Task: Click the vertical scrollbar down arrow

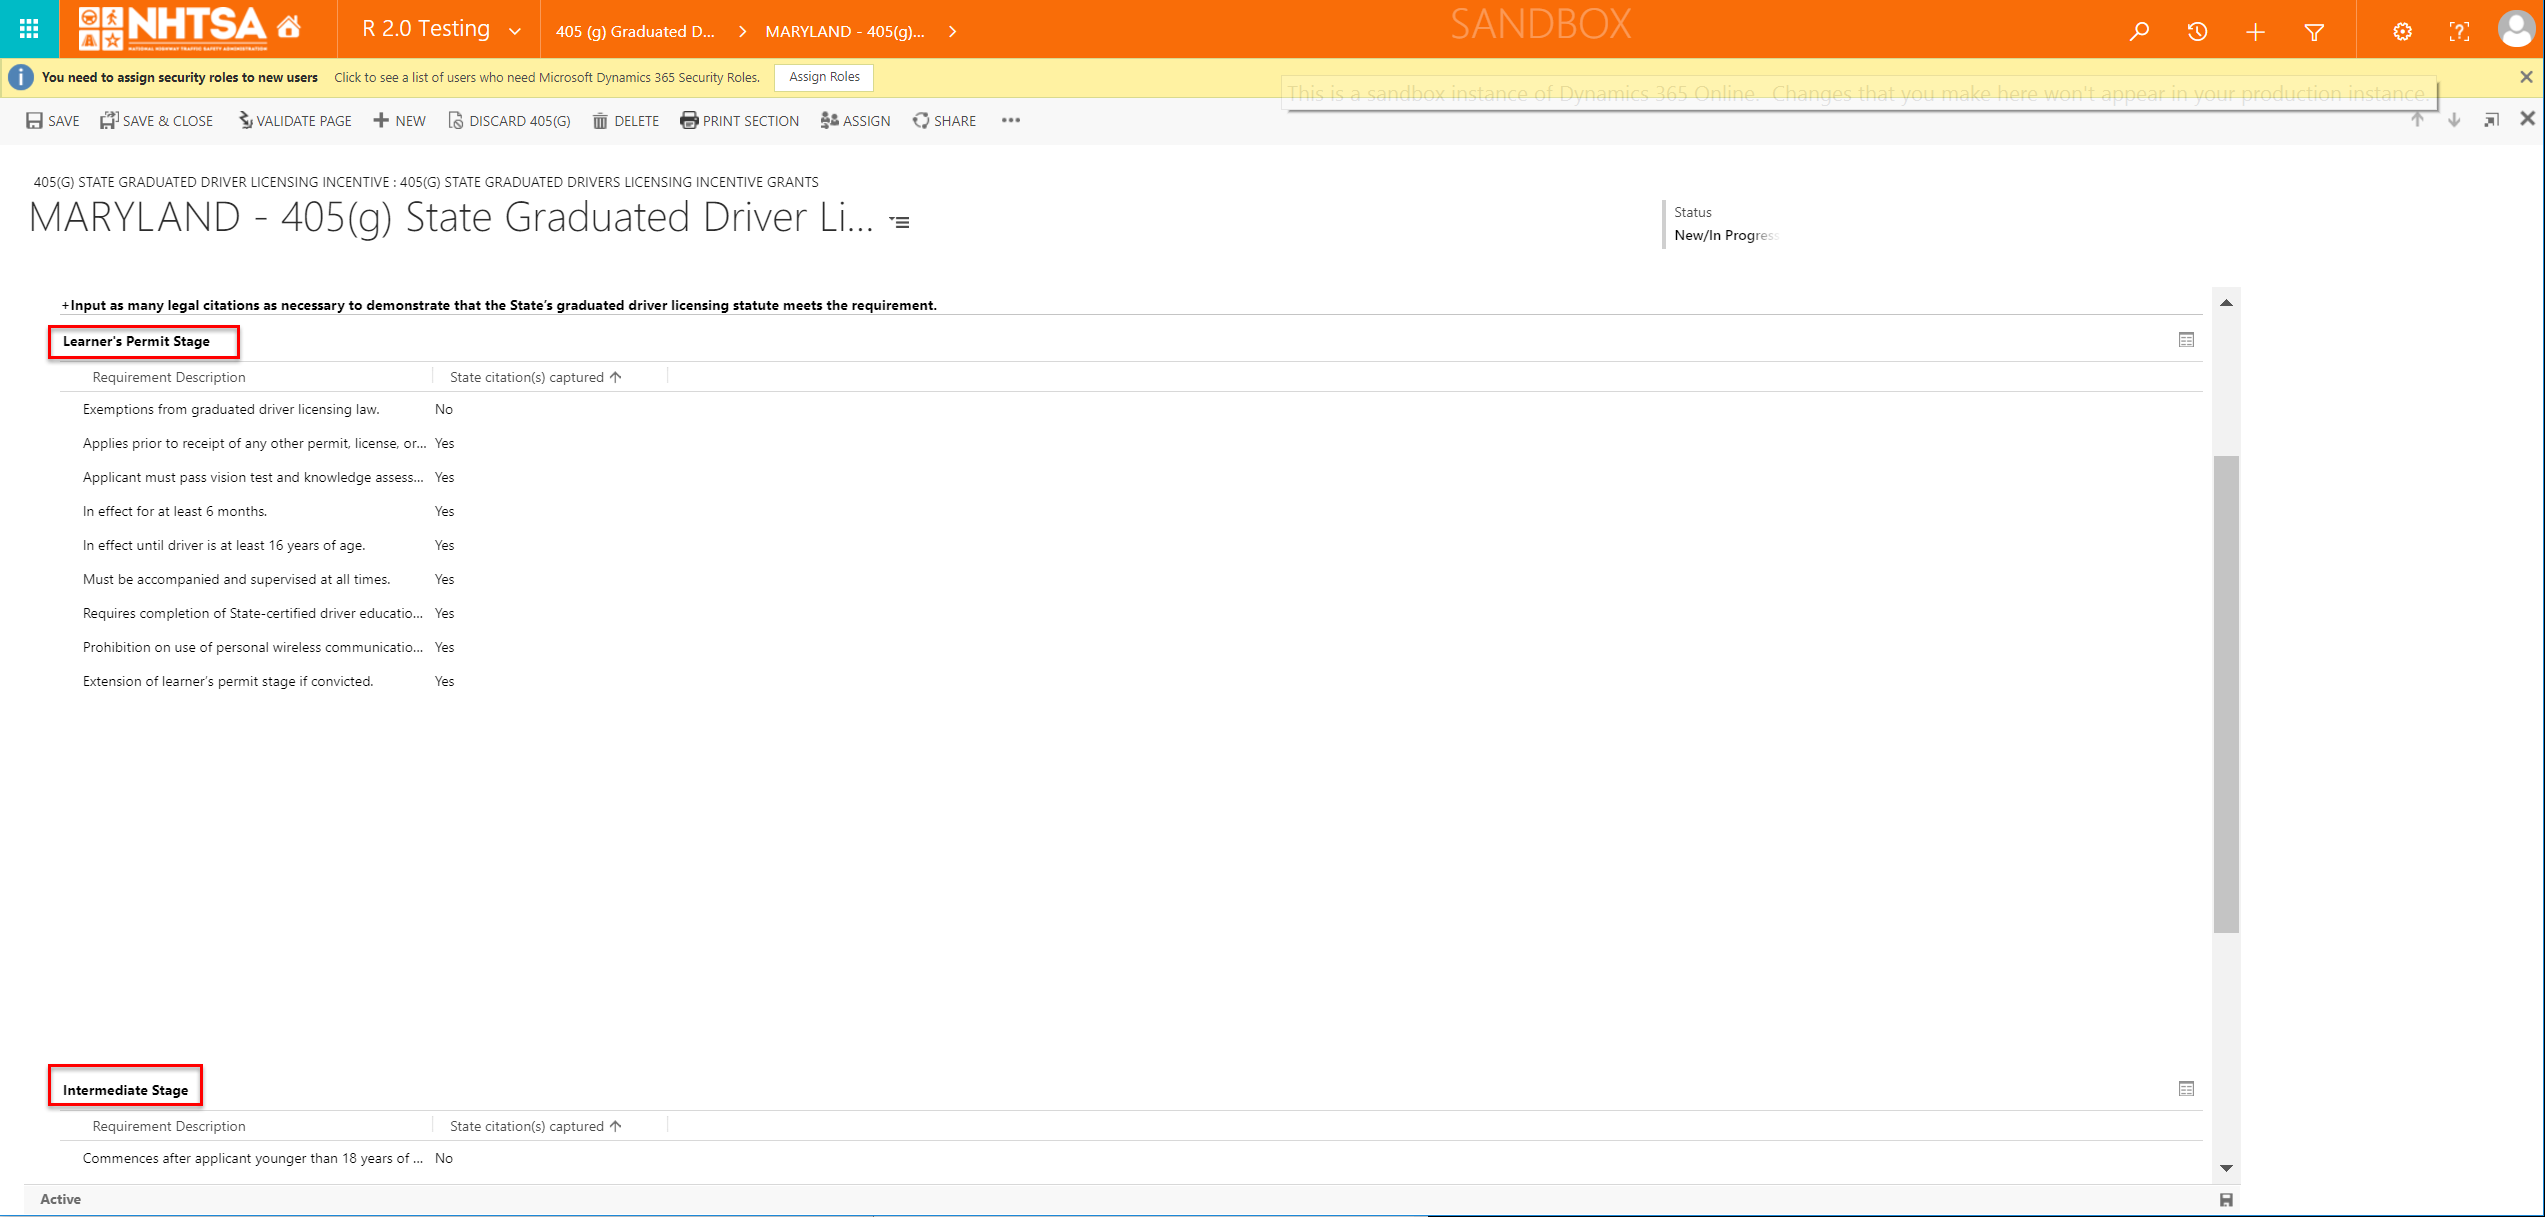Action: click(x=2226, y=1168)
